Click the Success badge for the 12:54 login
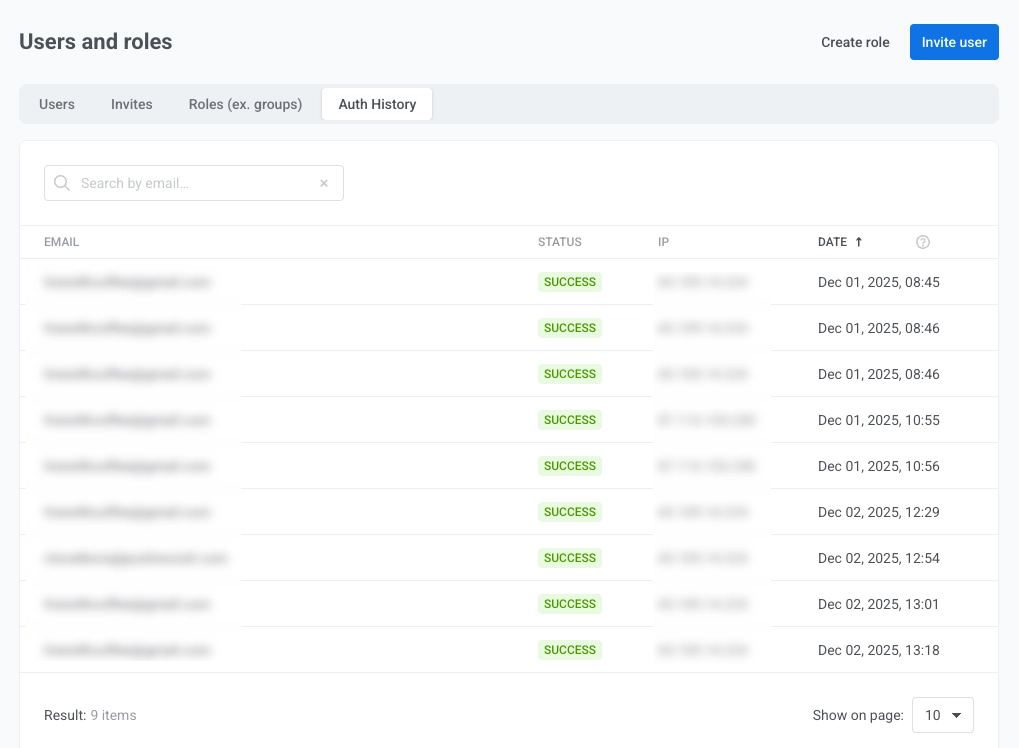This screenshot has height=748, width=1019. point(570,558)
